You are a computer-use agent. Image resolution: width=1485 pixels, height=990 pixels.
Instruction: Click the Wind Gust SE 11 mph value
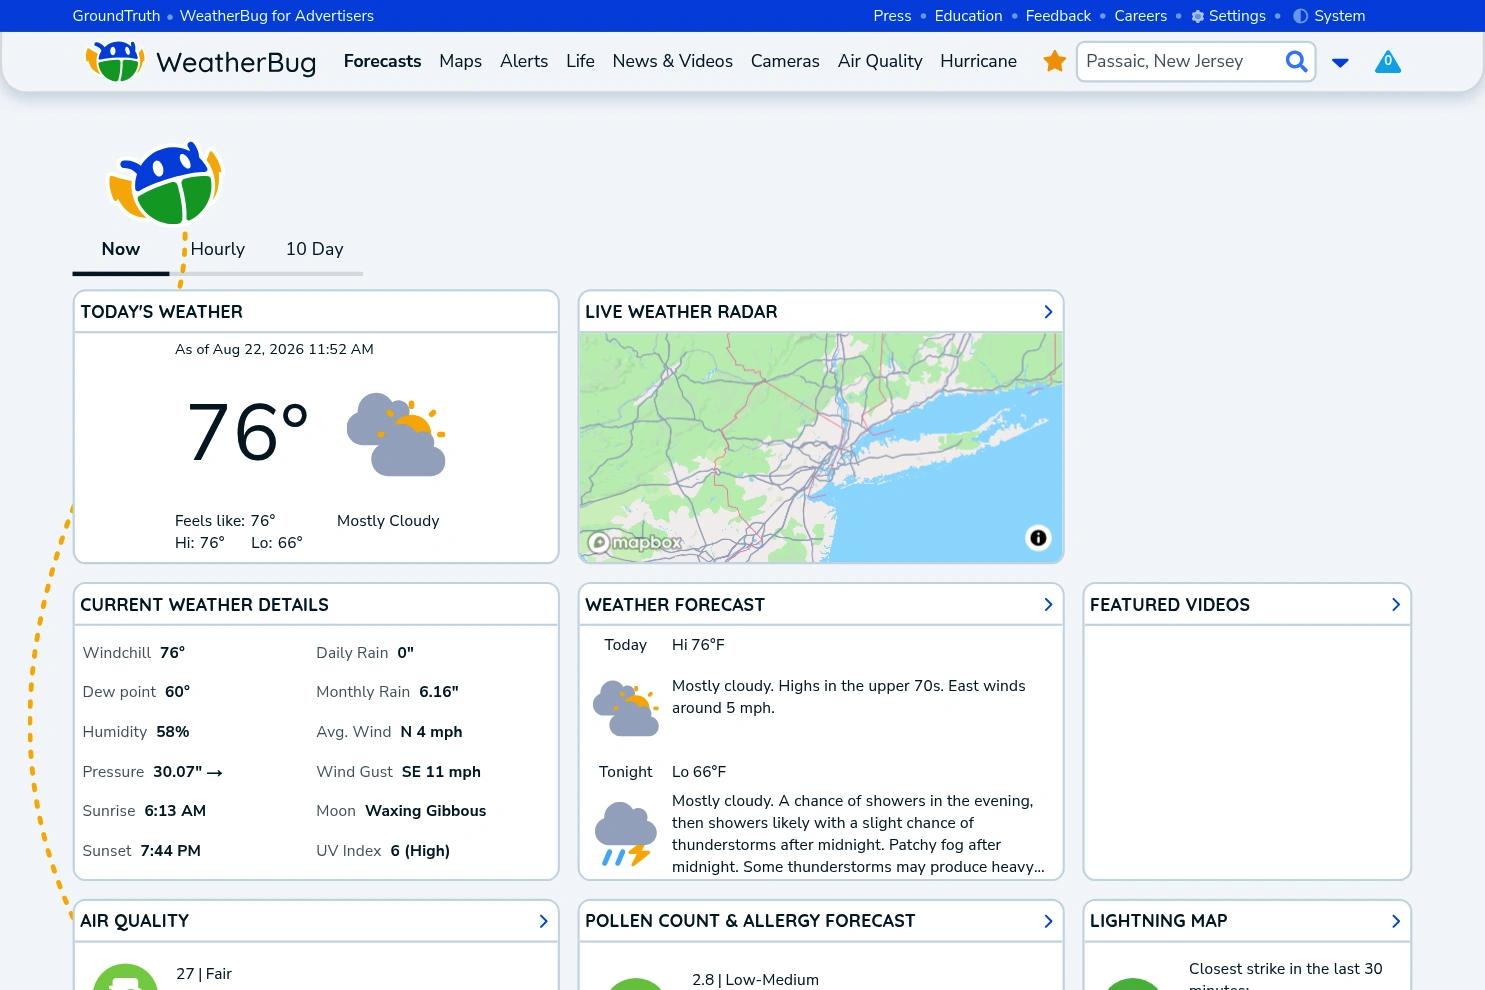click(441, 772)
